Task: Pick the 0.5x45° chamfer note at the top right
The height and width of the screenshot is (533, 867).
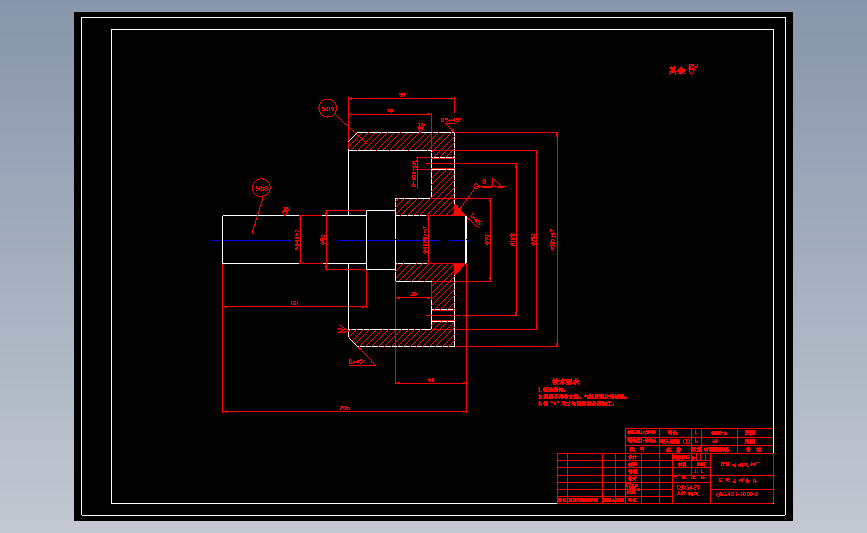Action: pyautogui.click(x=451, y=120)
